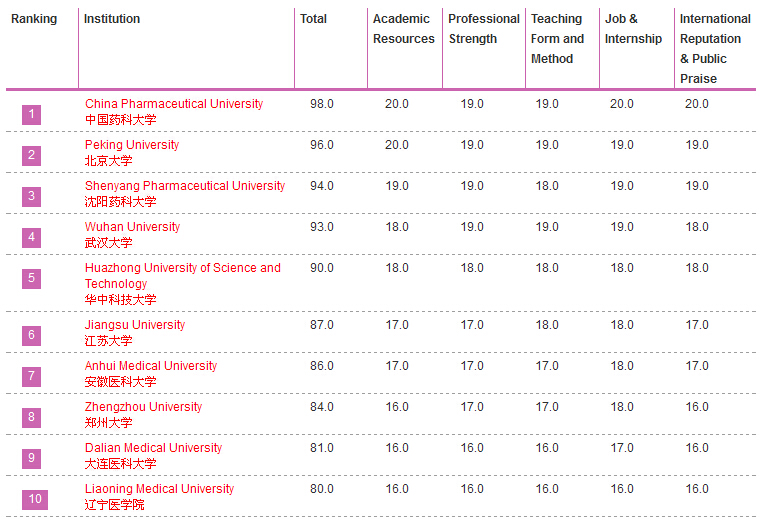The width and height of the screenshot is (764, 525).
Task: Open Shenyang Pharmaceutical University link
Action: tap(185, 186)
